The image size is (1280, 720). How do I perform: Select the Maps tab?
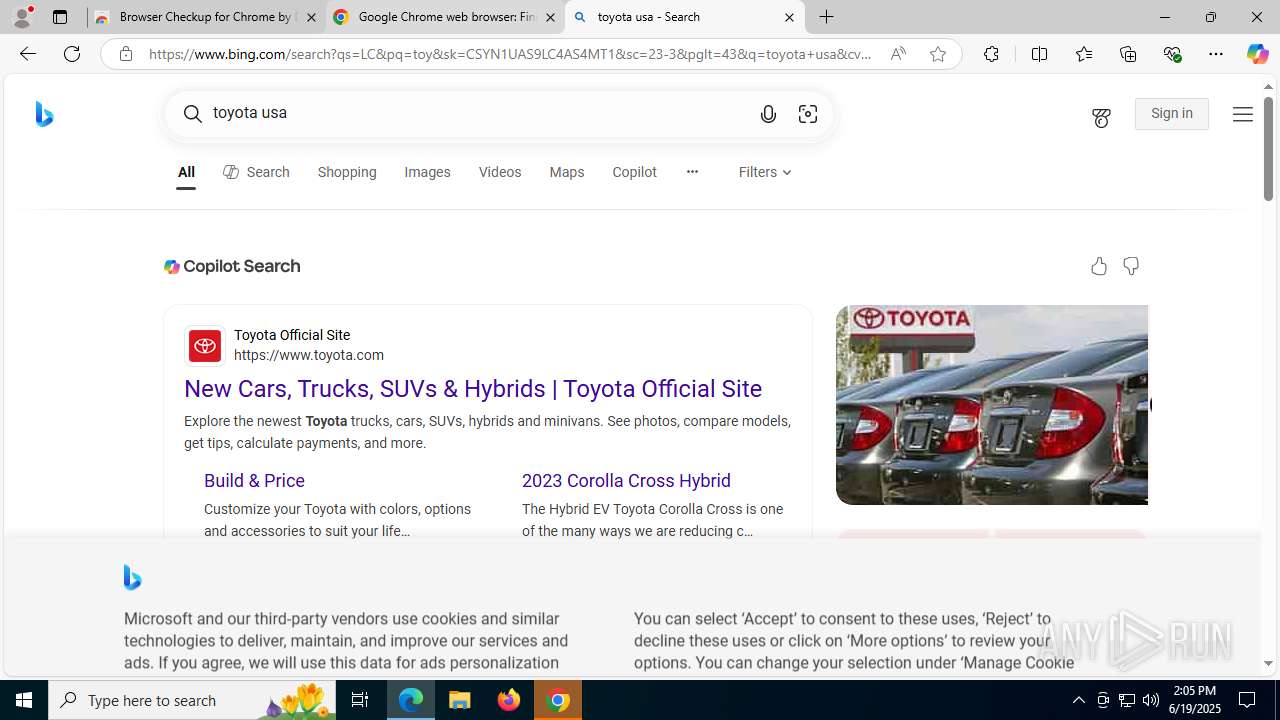[x=566, y=172]
